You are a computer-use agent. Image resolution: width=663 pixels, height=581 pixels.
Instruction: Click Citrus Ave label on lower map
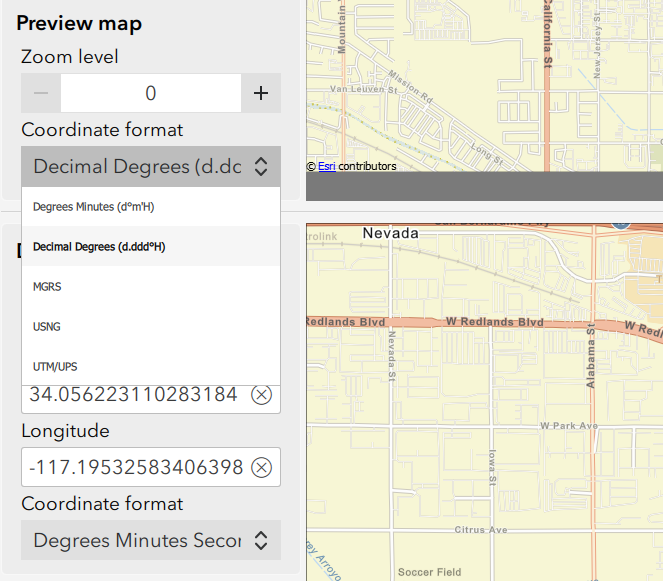481,530
